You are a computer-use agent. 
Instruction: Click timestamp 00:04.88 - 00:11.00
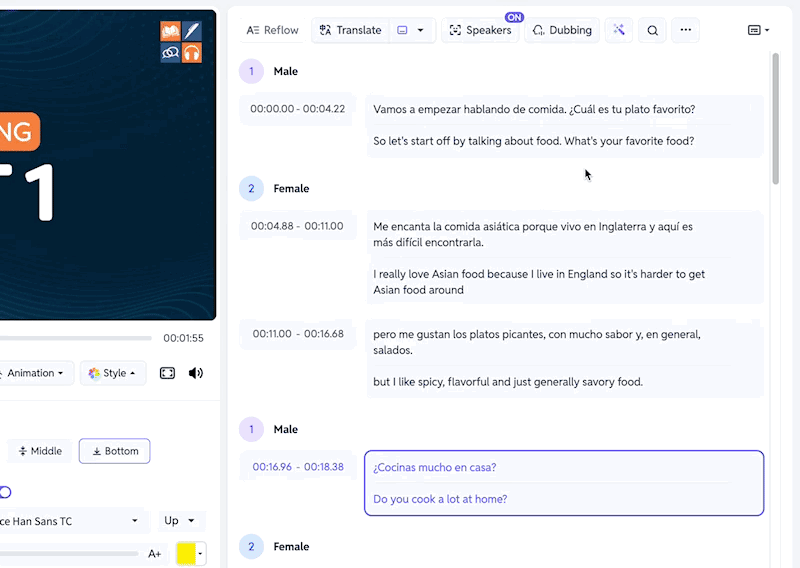pyautogui.click(x=297, y=226)
